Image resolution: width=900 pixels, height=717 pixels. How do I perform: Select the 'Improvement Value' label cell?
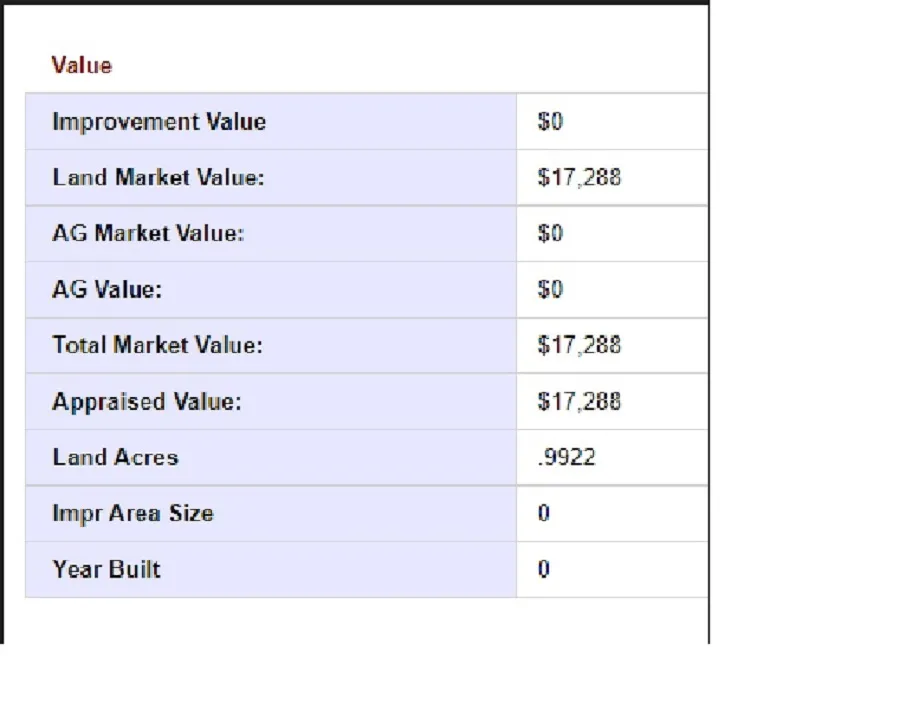pyautogui.click(x=159, y=122)
